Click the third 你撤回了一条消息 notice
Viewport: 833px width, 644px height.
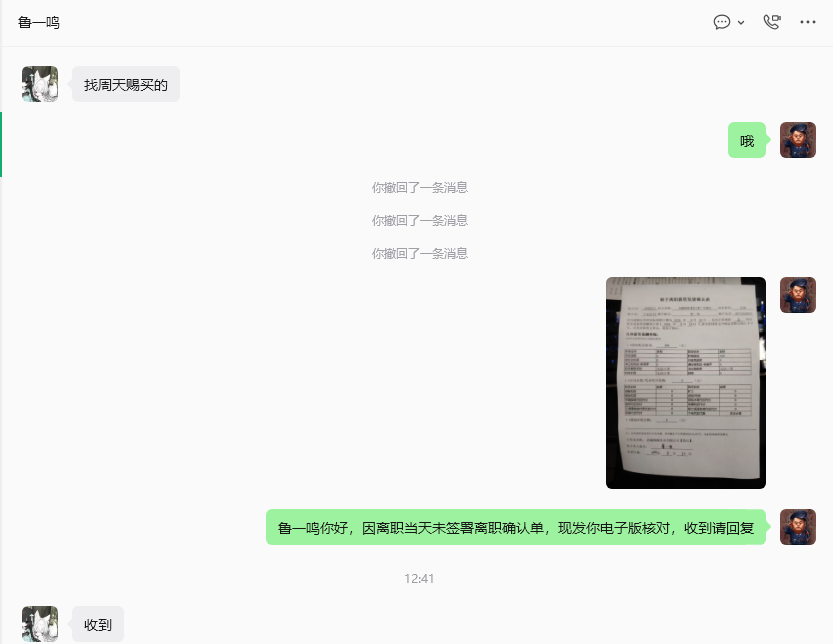pyautogui.click(x=420, y=253)
